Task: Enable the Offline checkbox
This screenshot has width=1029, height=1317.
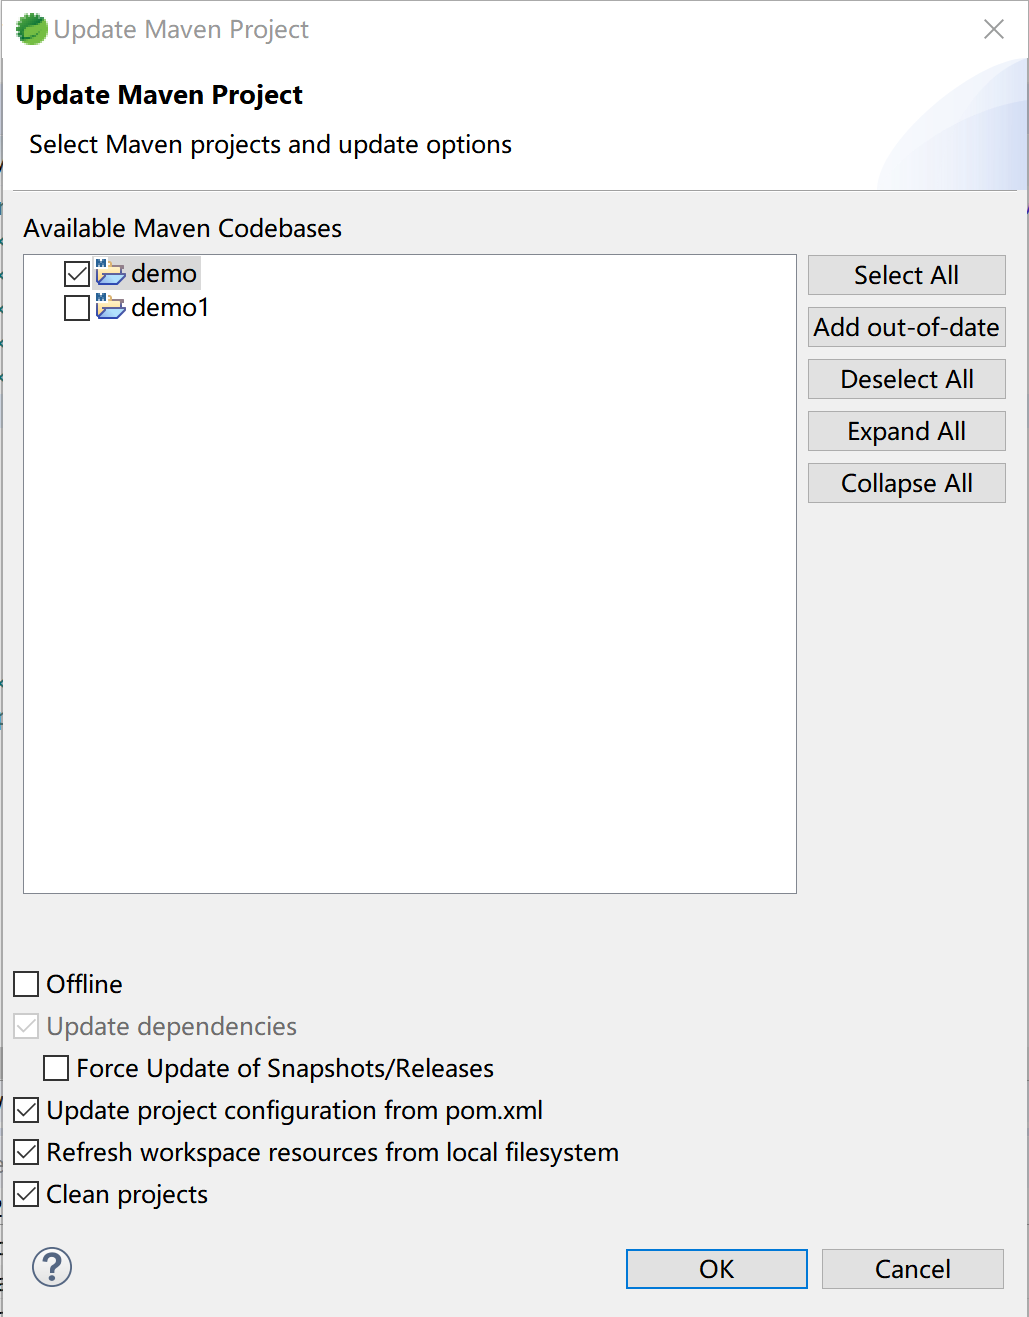Action: tap(26, 984)
